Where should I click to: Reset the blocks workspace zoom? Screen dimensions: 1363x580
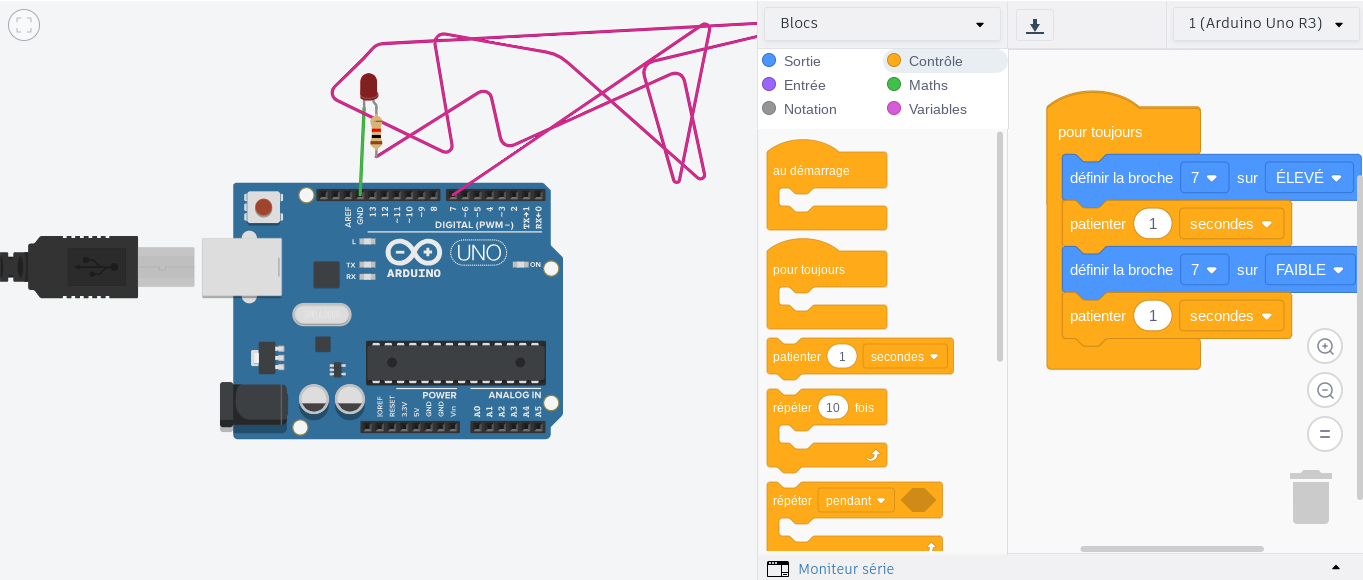[1325, 434]
